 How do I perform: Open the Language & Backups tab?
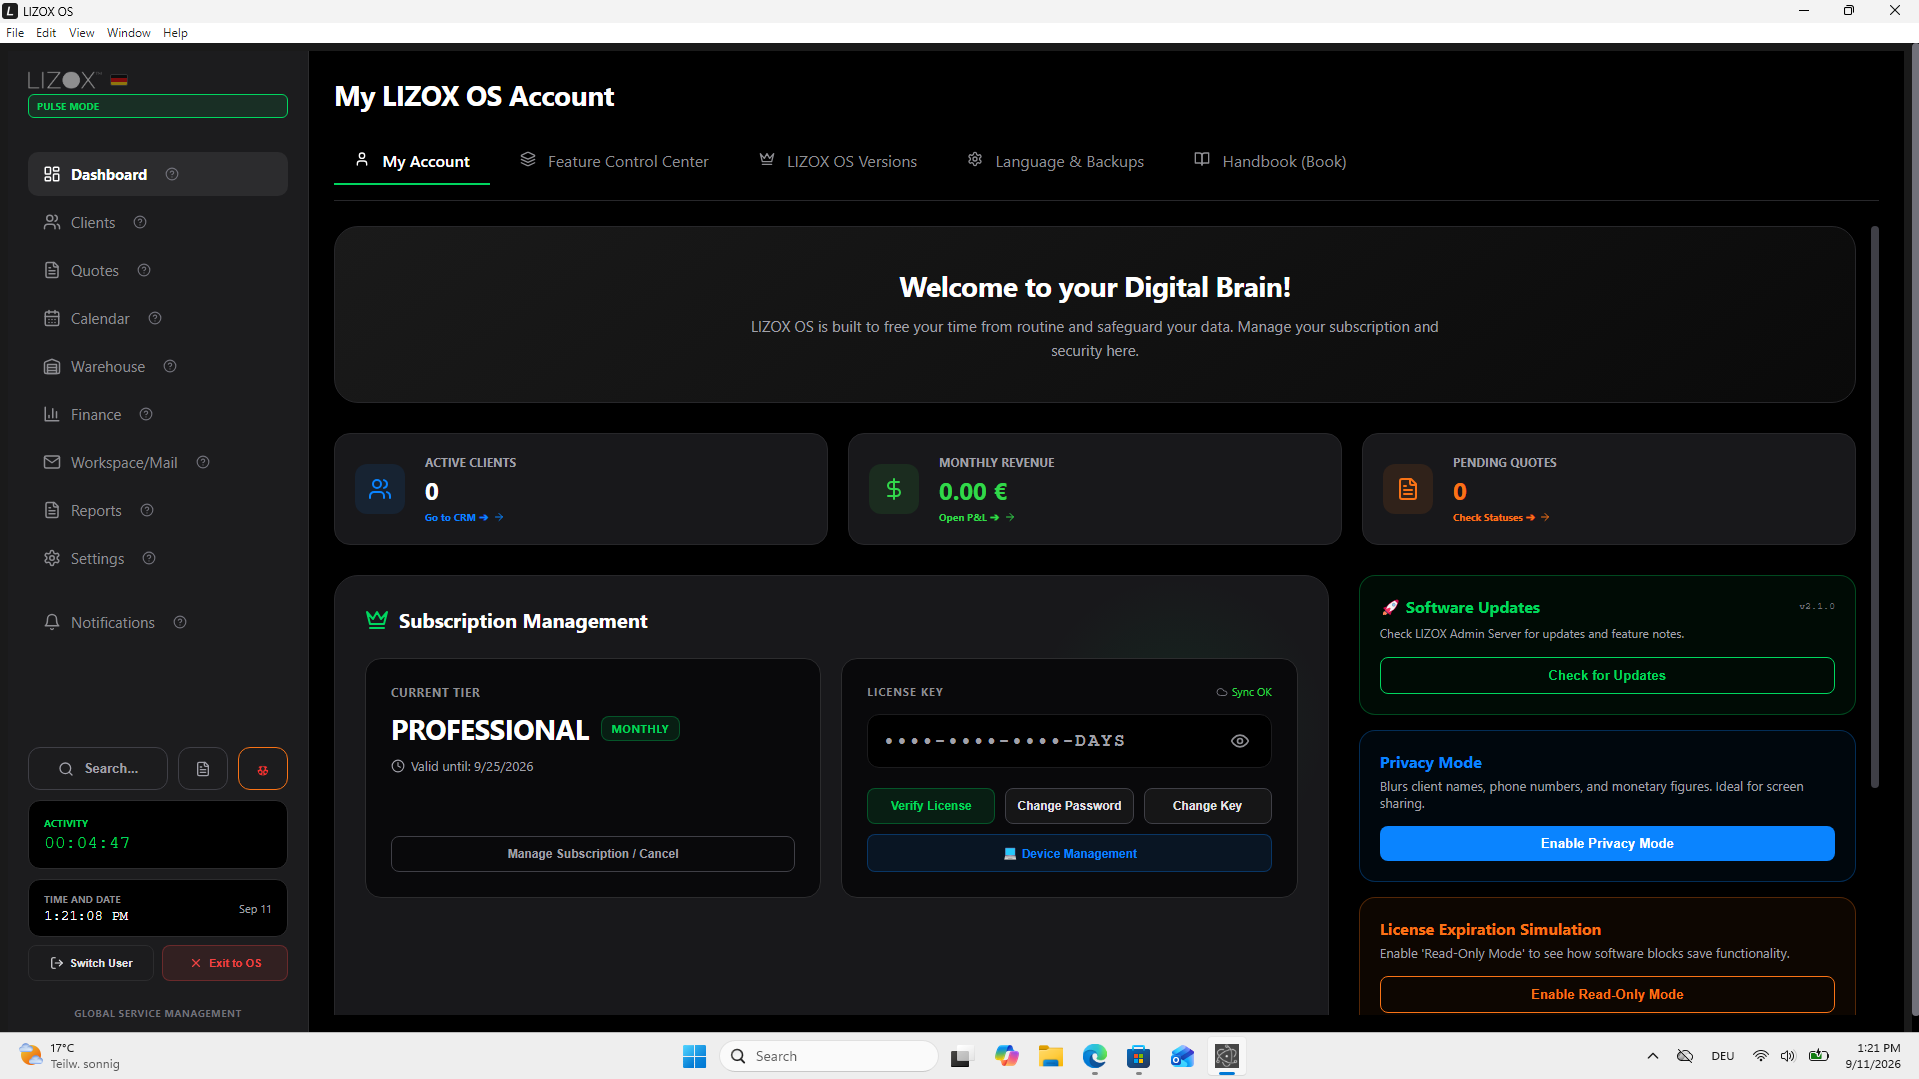pos(1056,161)
